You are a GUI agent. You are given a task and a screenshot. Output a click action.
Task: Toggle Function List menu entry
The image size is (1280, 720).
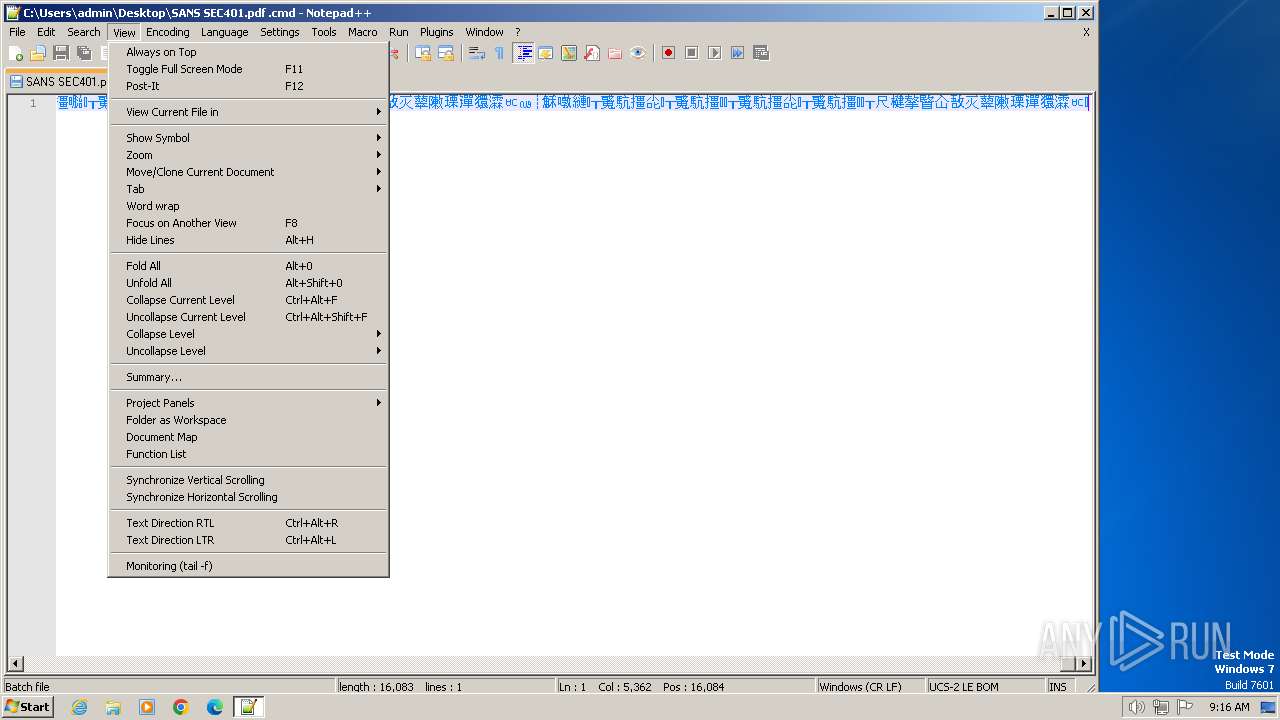(248, 454)
